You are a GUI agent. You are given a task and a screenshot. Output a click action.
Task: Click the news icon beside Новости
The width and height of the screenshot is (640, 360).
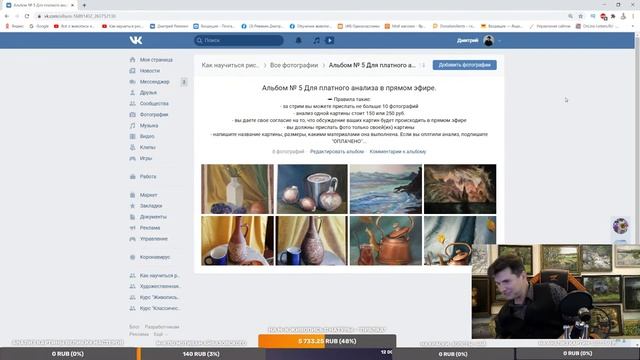[132, 71]
